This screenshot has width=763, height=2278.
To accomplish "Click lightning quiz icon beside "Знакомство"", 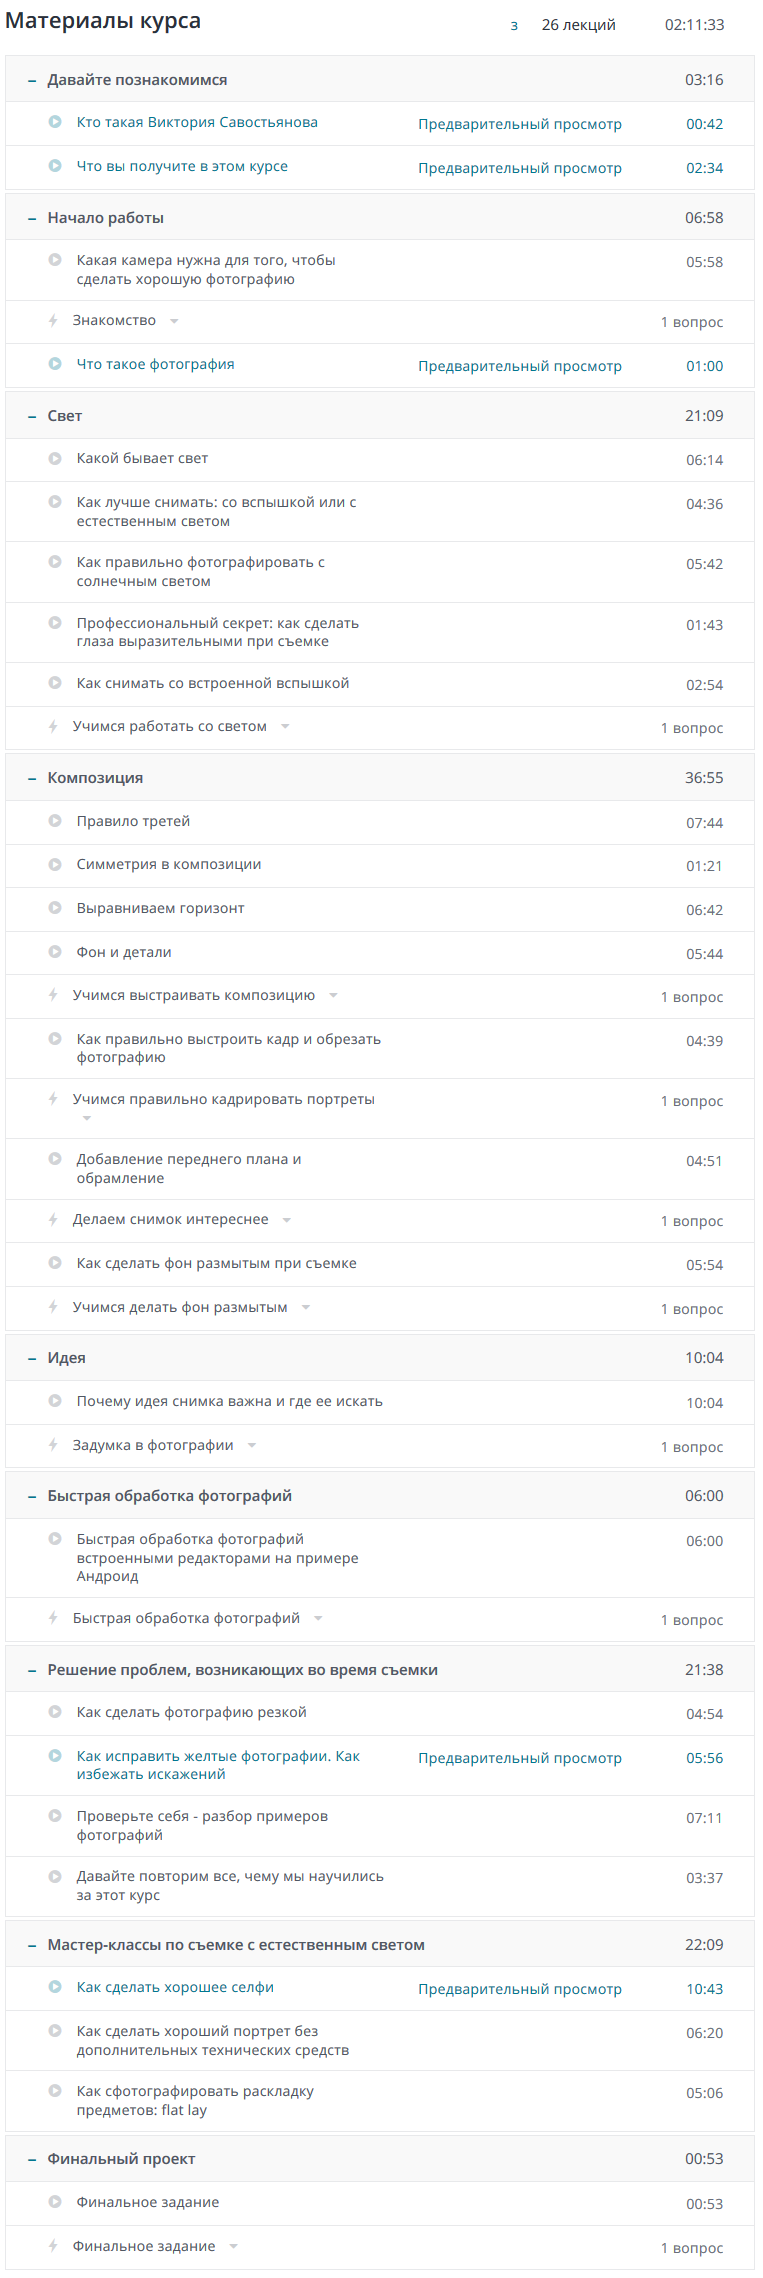I will pos(53,321).
